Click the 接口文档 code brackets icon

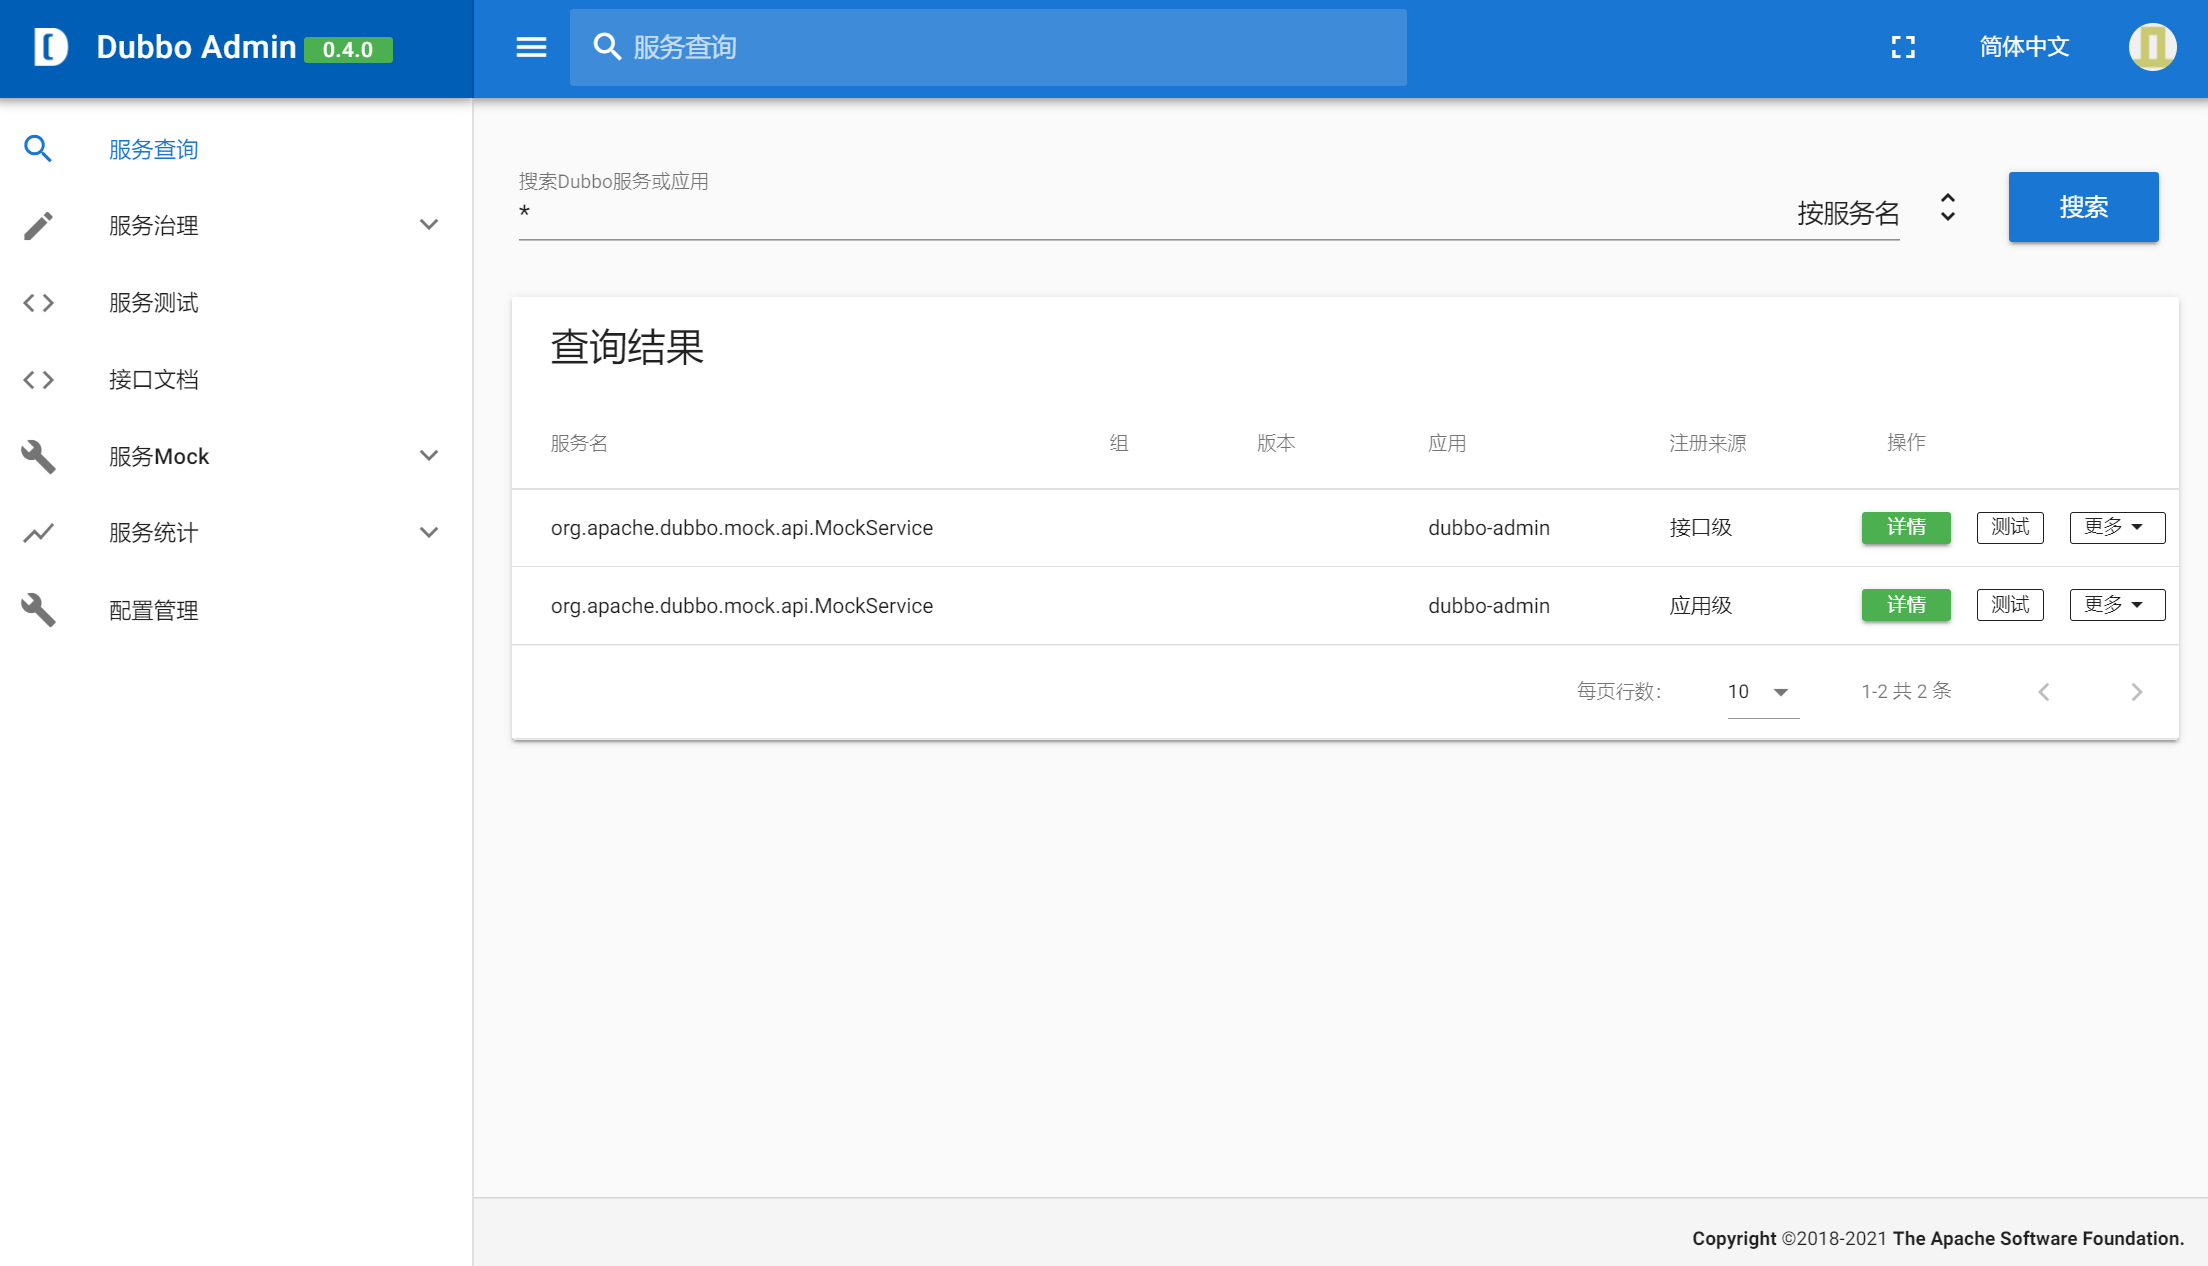pos(38,379)
